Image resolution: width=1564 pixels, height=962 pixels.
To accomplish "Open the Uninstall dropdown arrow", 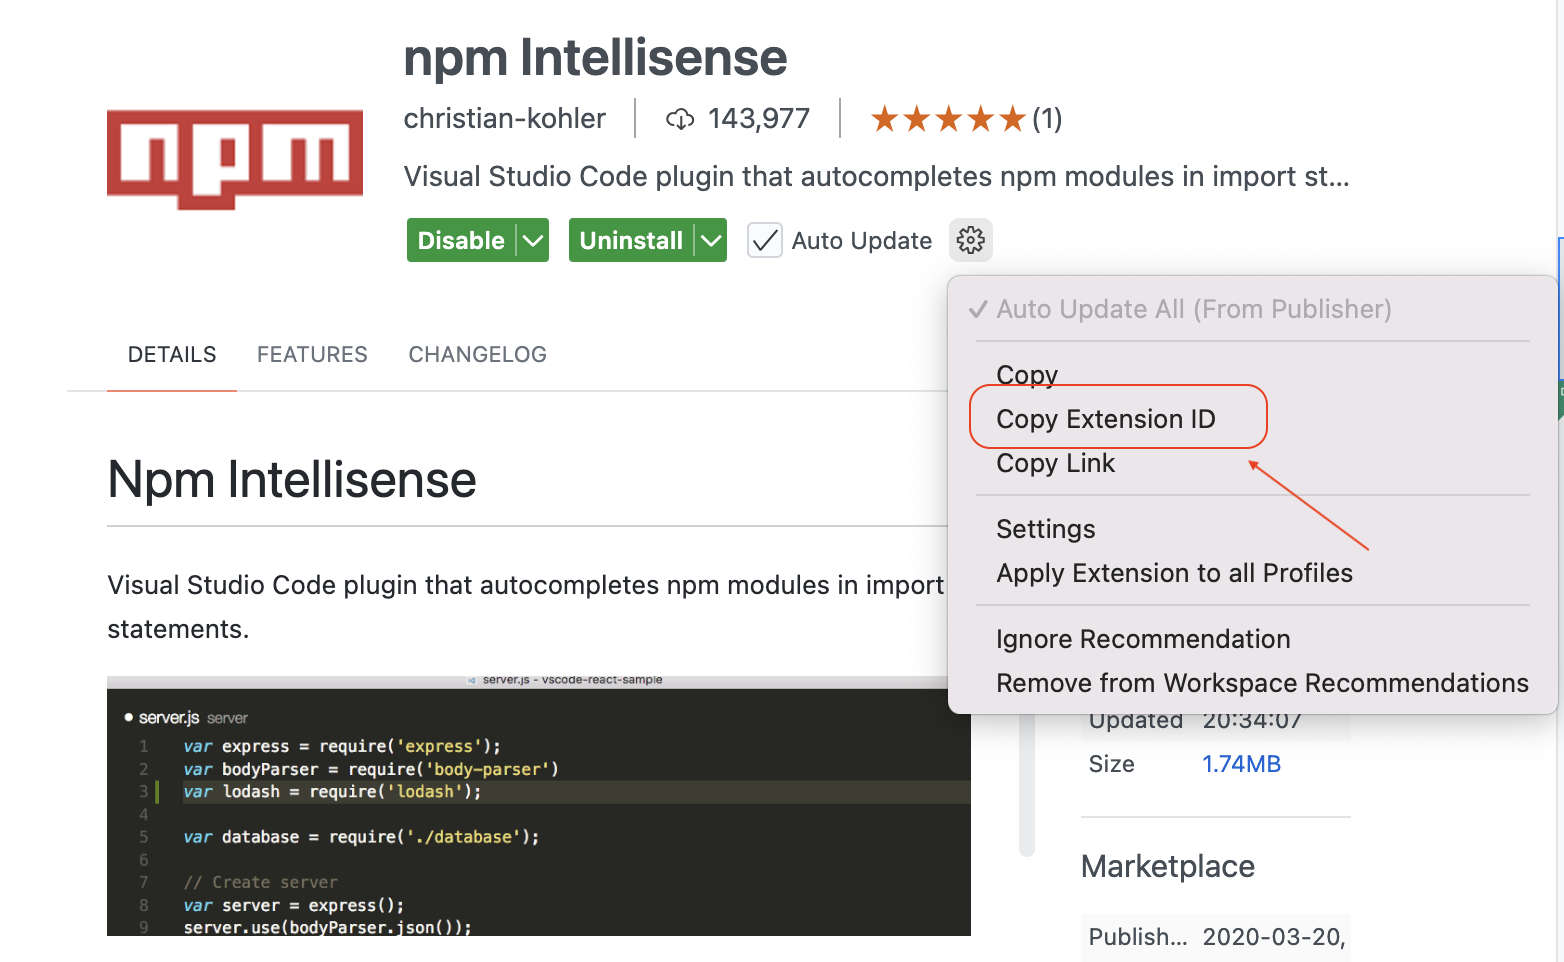I will point(711,241).
